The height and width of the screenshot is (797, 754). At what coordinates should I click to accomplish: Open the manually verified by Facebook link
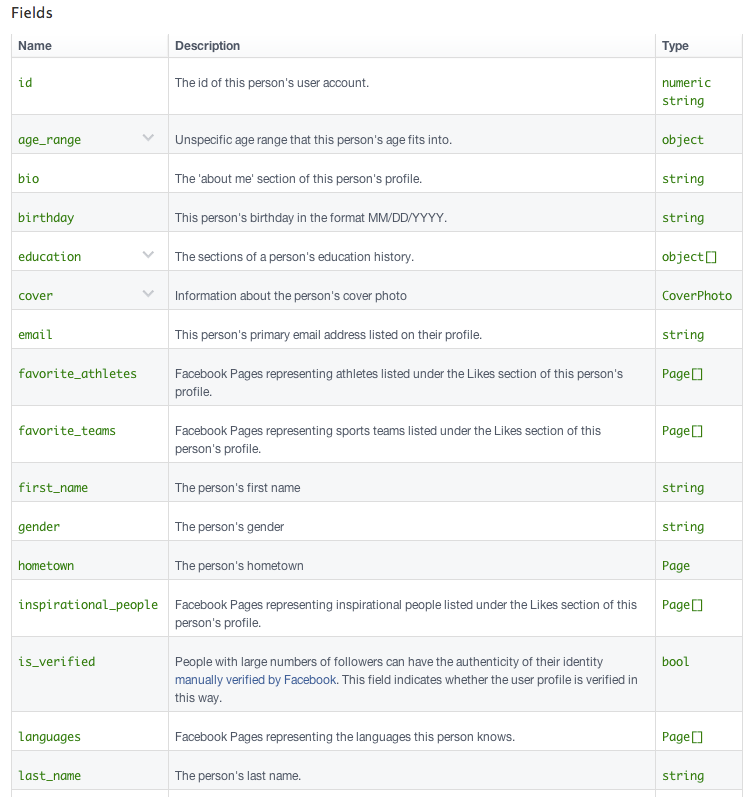[x=255, y=680]
